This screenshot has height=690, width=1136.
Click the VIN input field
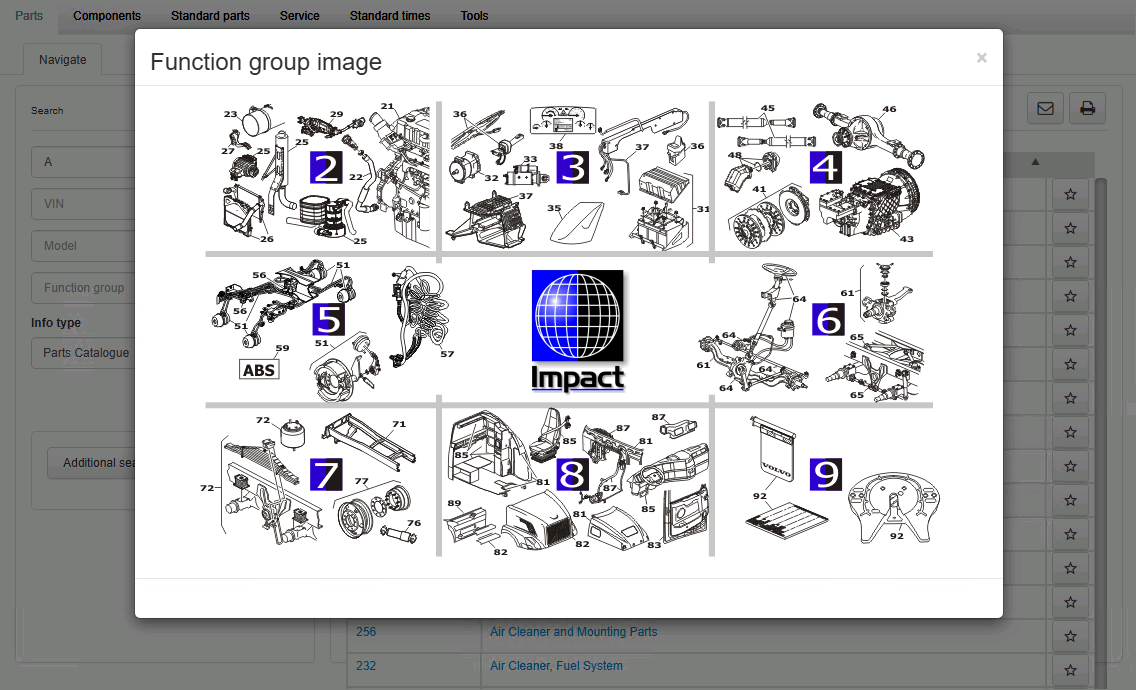[83, 204]
